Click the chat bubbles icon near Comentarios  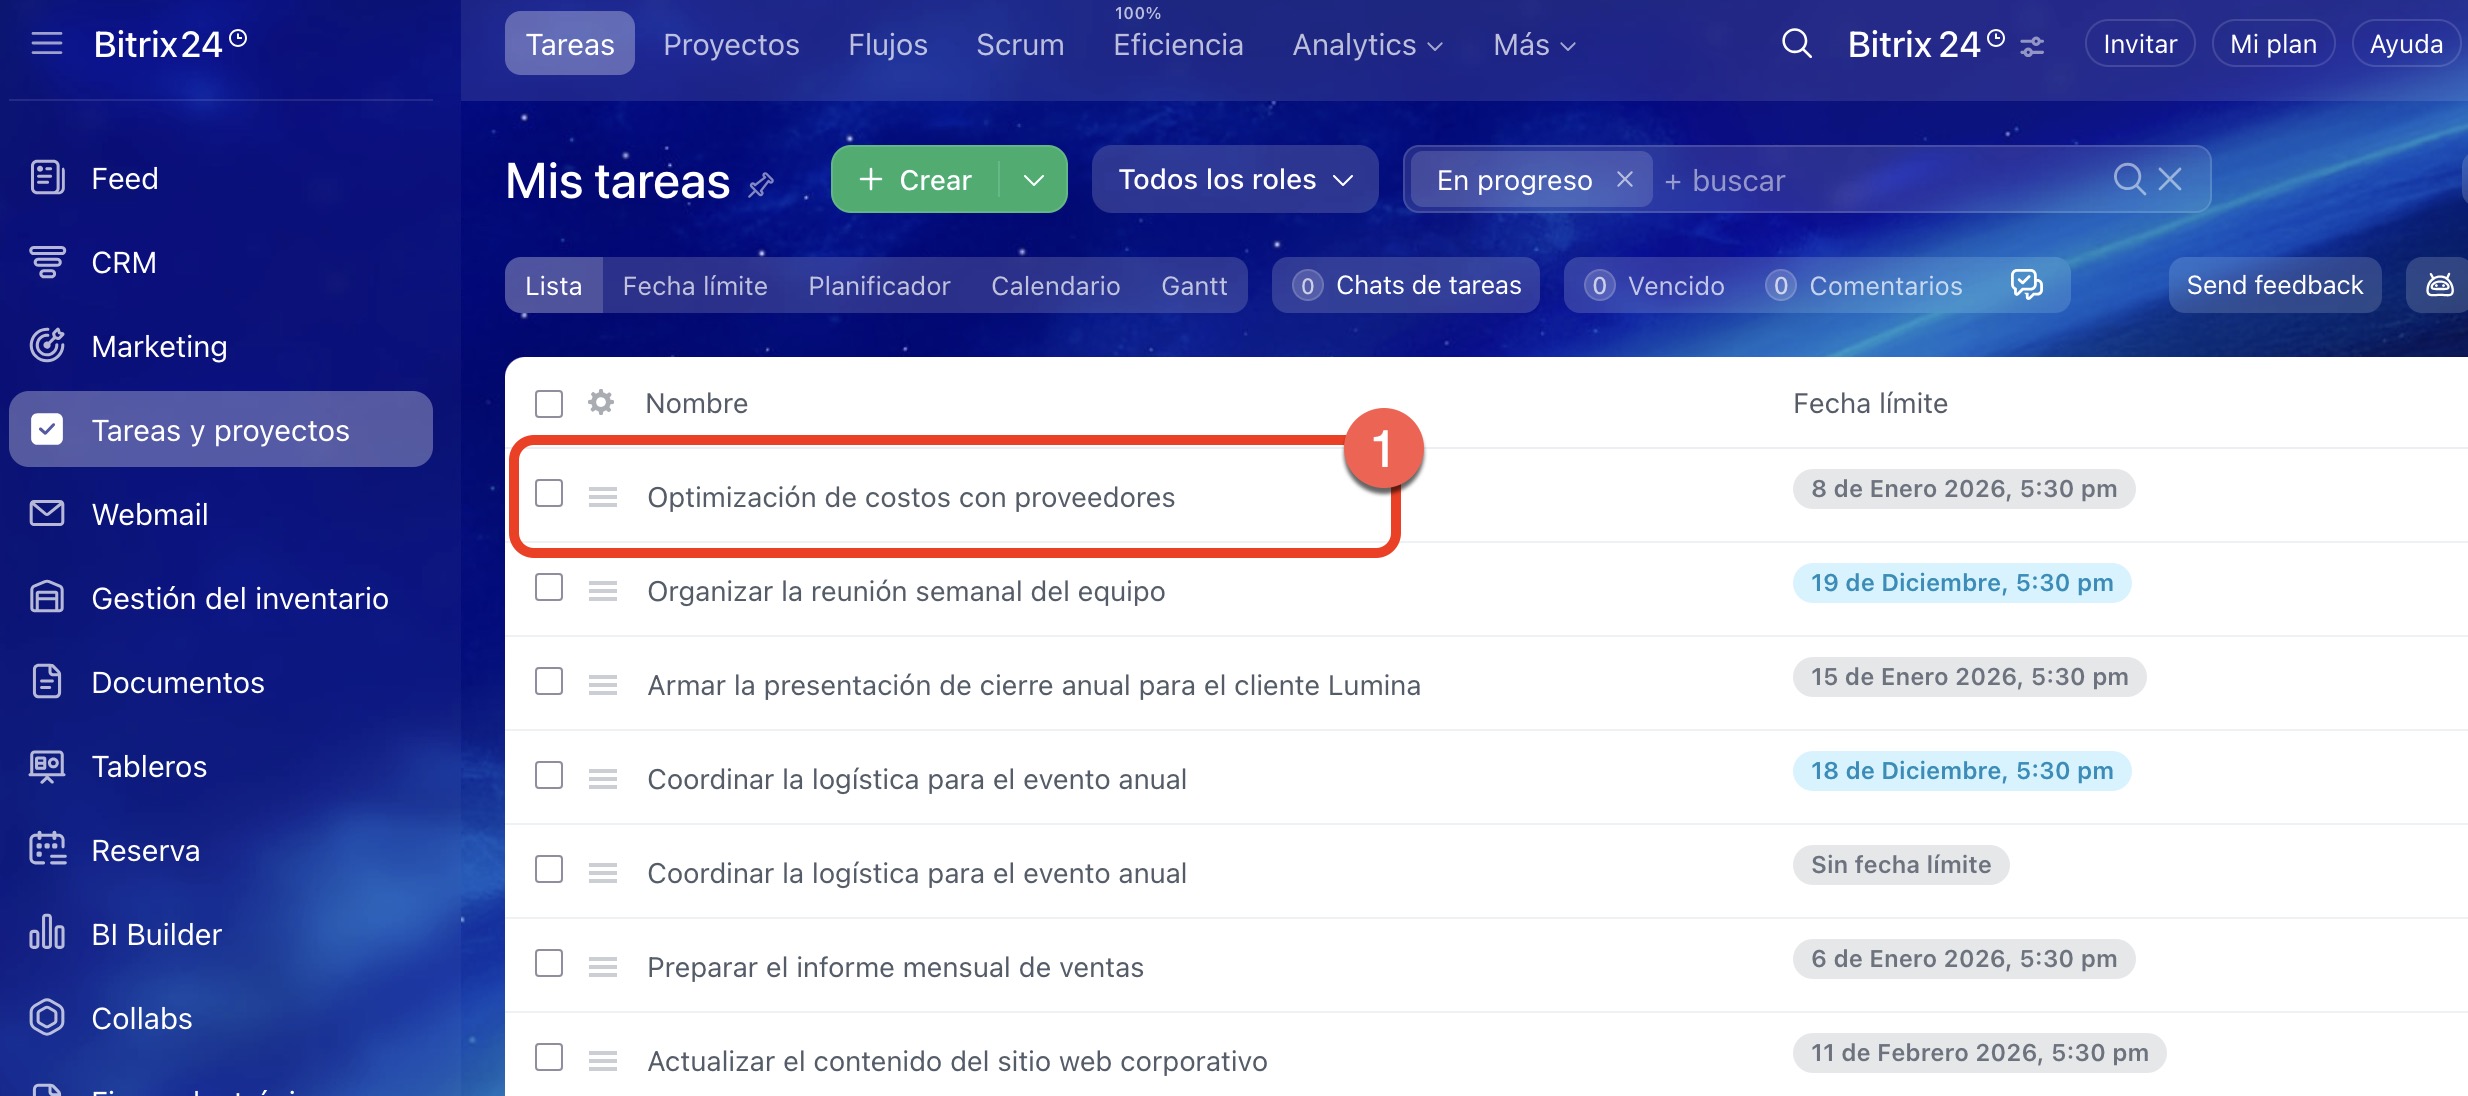pos(2026,285)
